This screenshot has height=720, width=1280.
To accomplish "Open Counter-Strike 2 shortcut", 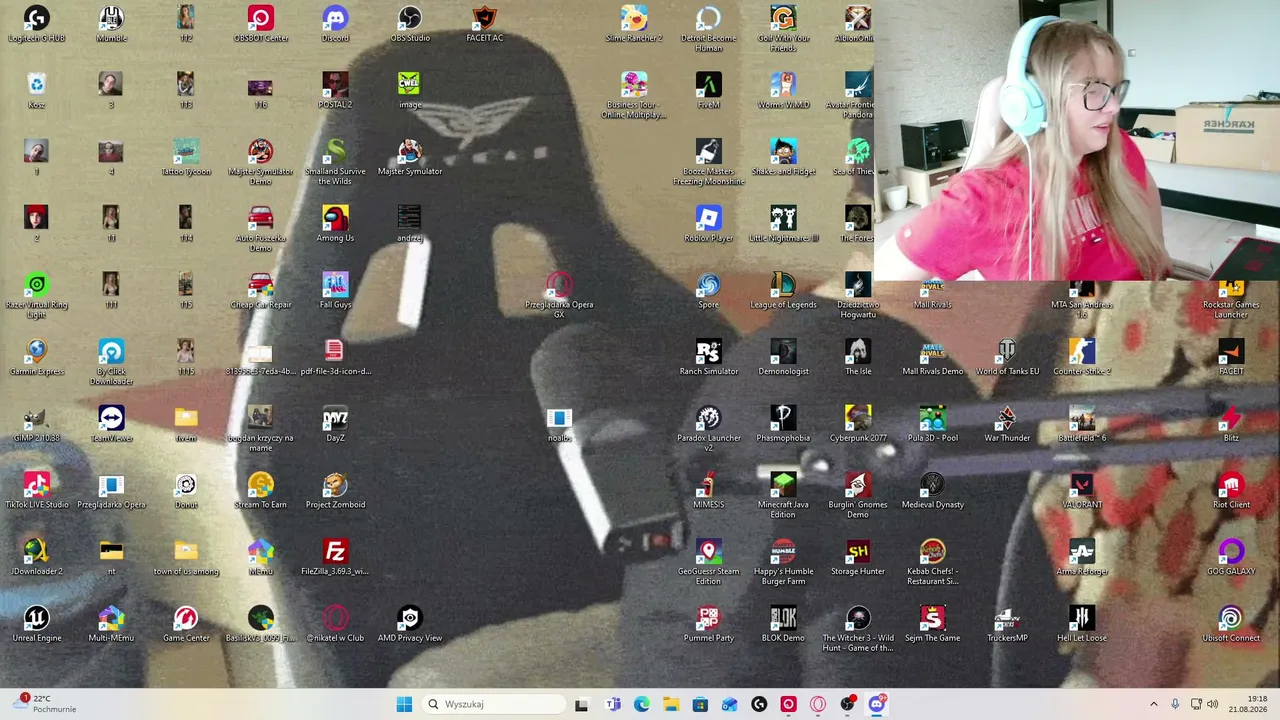I will [1081, 358].
